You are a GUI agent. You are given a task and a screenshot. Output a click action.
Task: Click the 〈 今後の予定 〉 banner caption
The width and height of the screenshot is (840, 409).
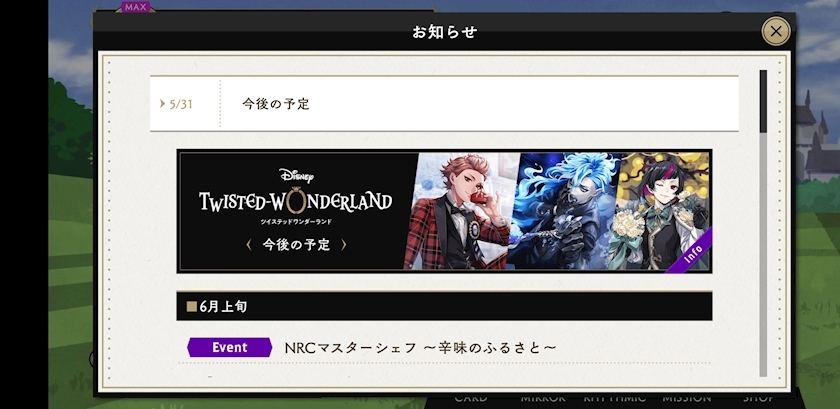[296, 245]
